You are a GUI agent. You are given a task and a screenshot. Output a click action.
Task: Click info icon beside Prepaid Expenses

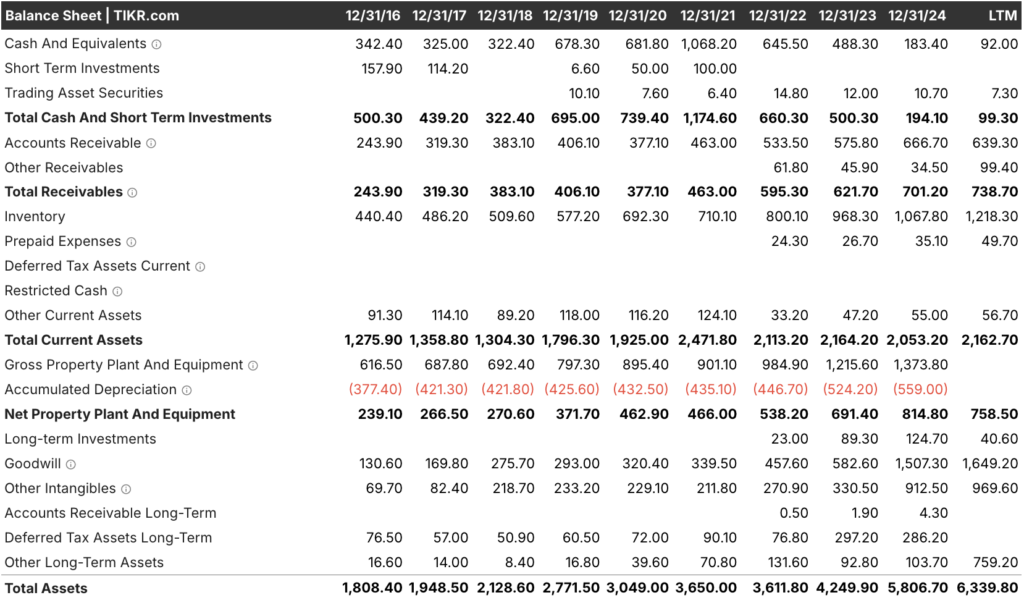131,242
